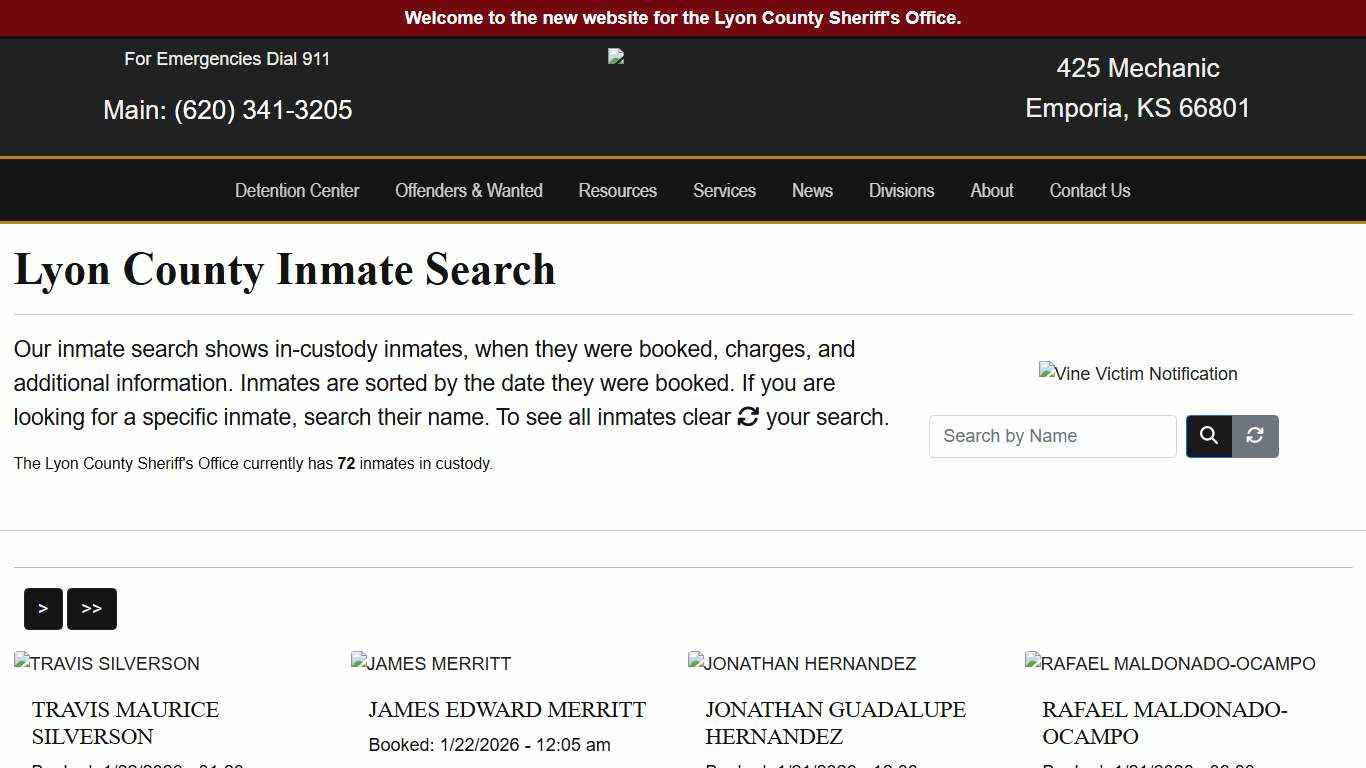Image resolution: width=1366 pixels, height=768 pixels.
Task: Open the Resources menu
Action: 617,190
